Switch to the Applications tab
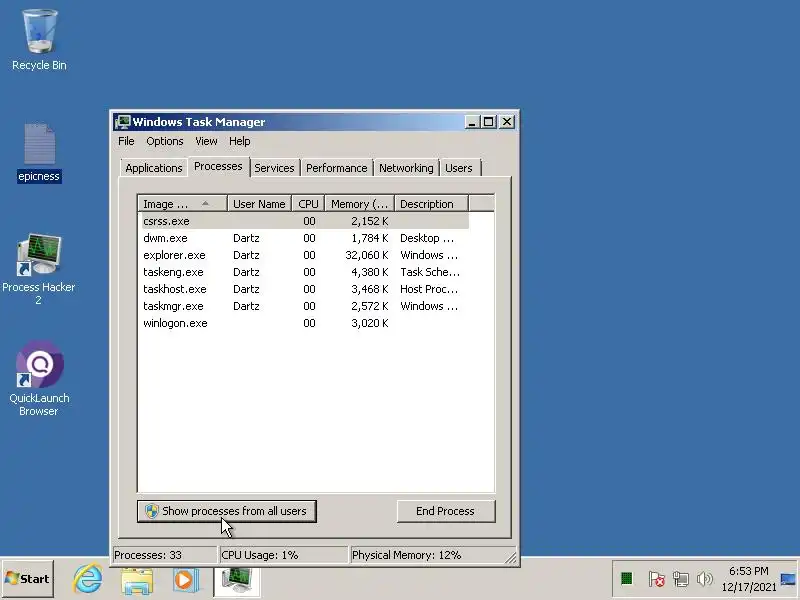Screen dimensions: 800x600 pos(154,168)
